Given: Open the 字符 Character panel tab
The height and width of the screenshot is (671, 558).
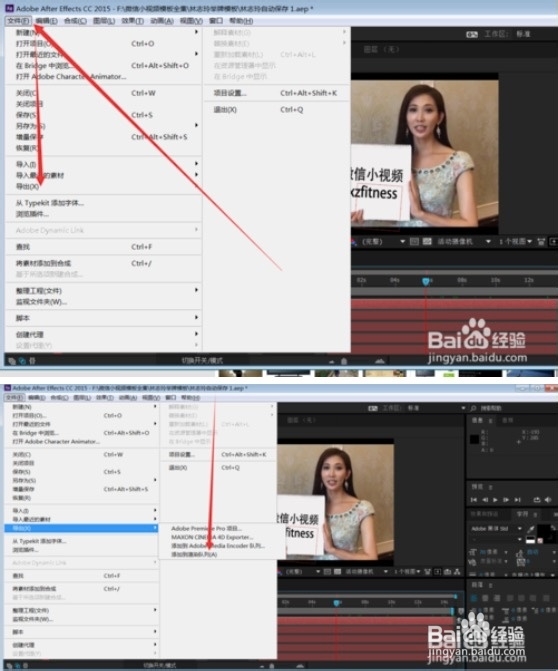Looking at the screenshot, I should (x=522, y=514).
